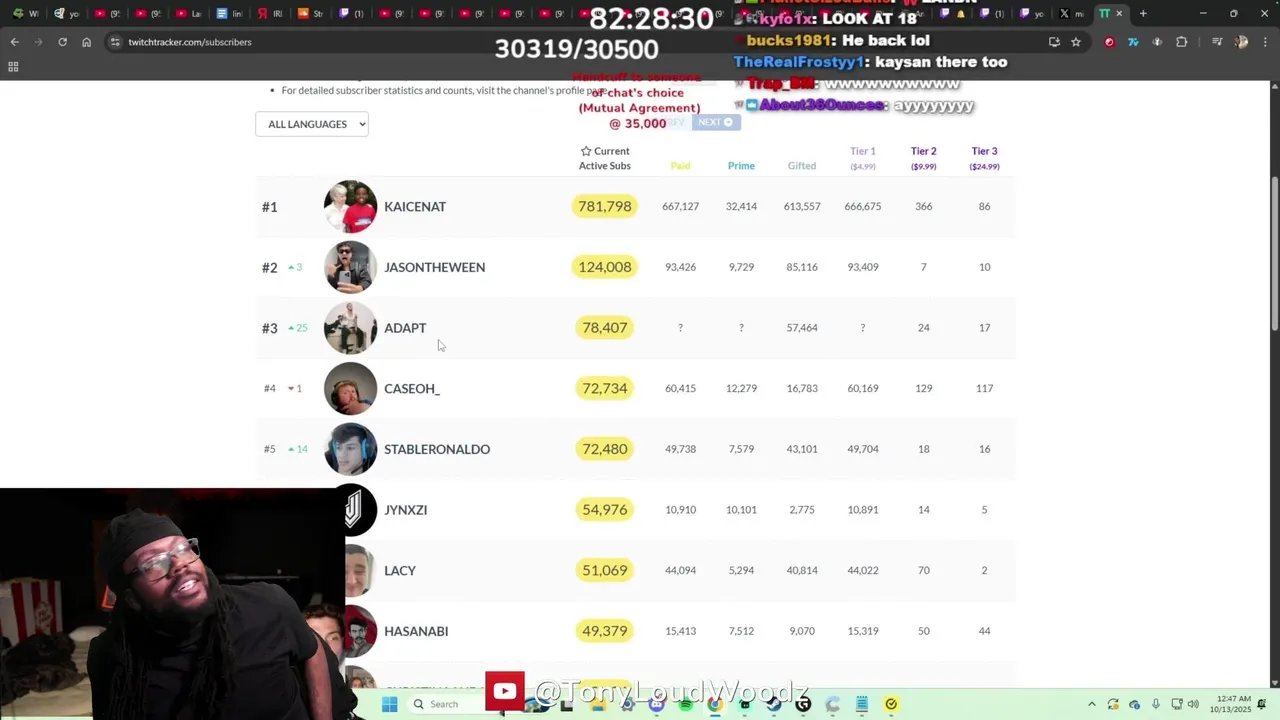Viewport: 1280px width, 720px height.
Task: Open the notepad app icon in taskbar
Action: pyautogui.click(x=862, y=704)
